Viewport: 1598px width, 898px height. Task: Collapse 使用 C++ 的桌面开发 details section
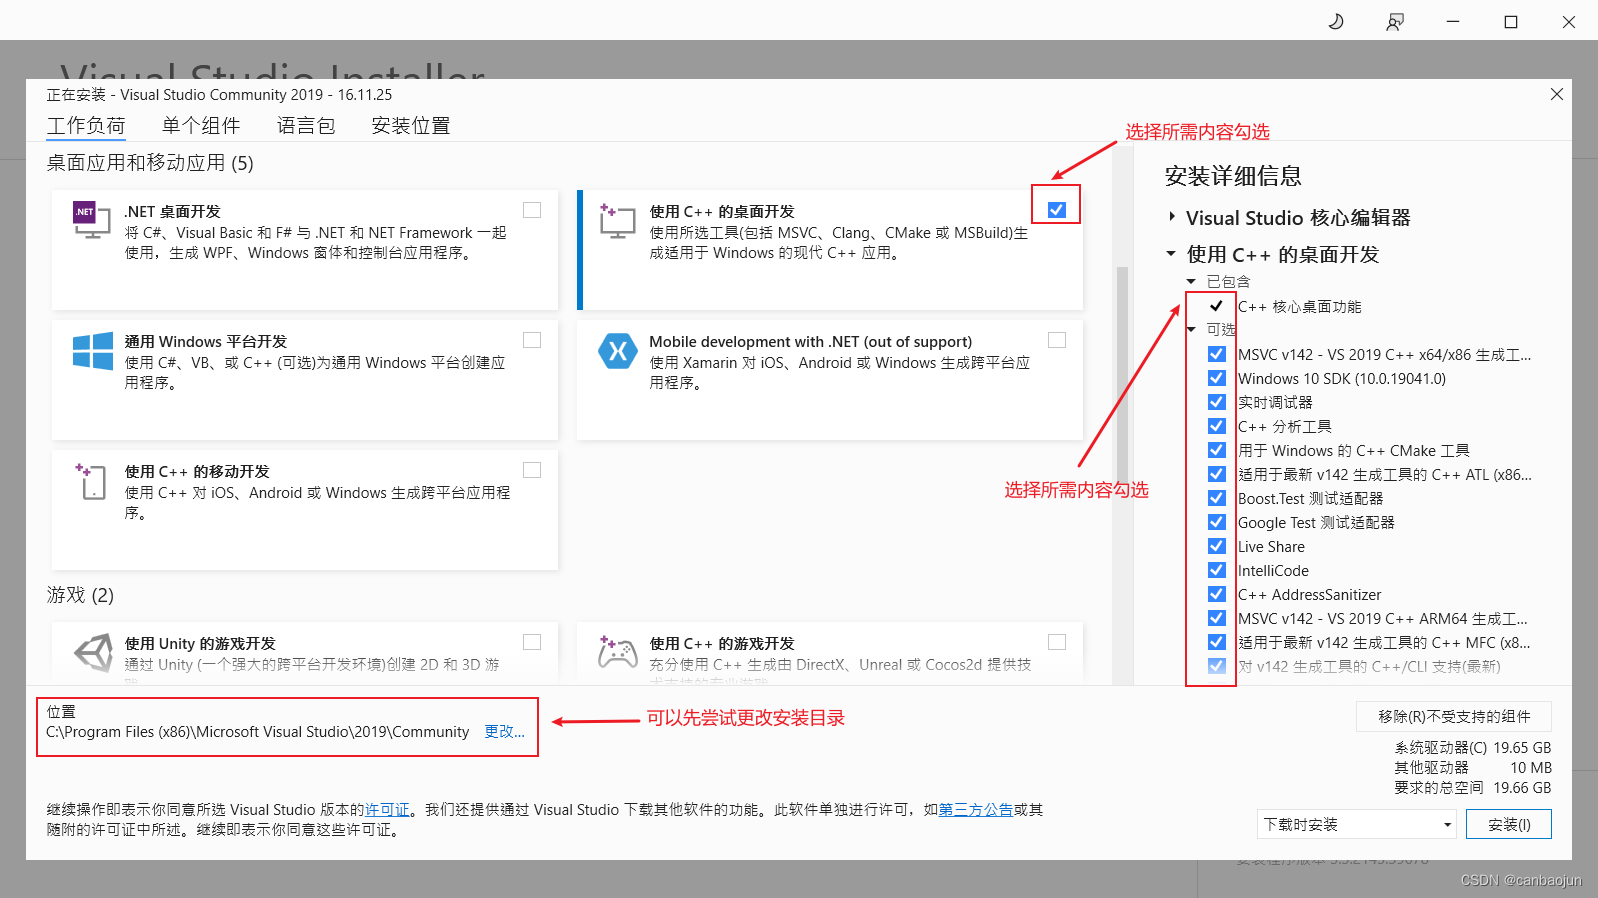point(1171,254)
